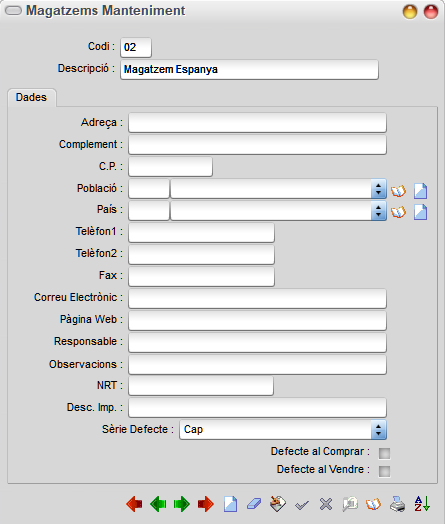445x524 pixels.
Task: Print with the printer icon
Action: (x=398, y=504)
